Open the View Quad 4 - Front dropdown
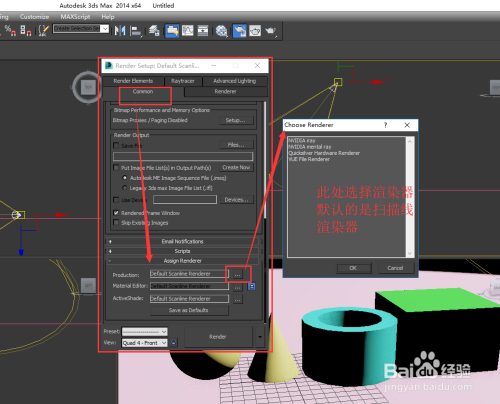The width and height of the screenshot is (500, 404). (x=144, y=343)
